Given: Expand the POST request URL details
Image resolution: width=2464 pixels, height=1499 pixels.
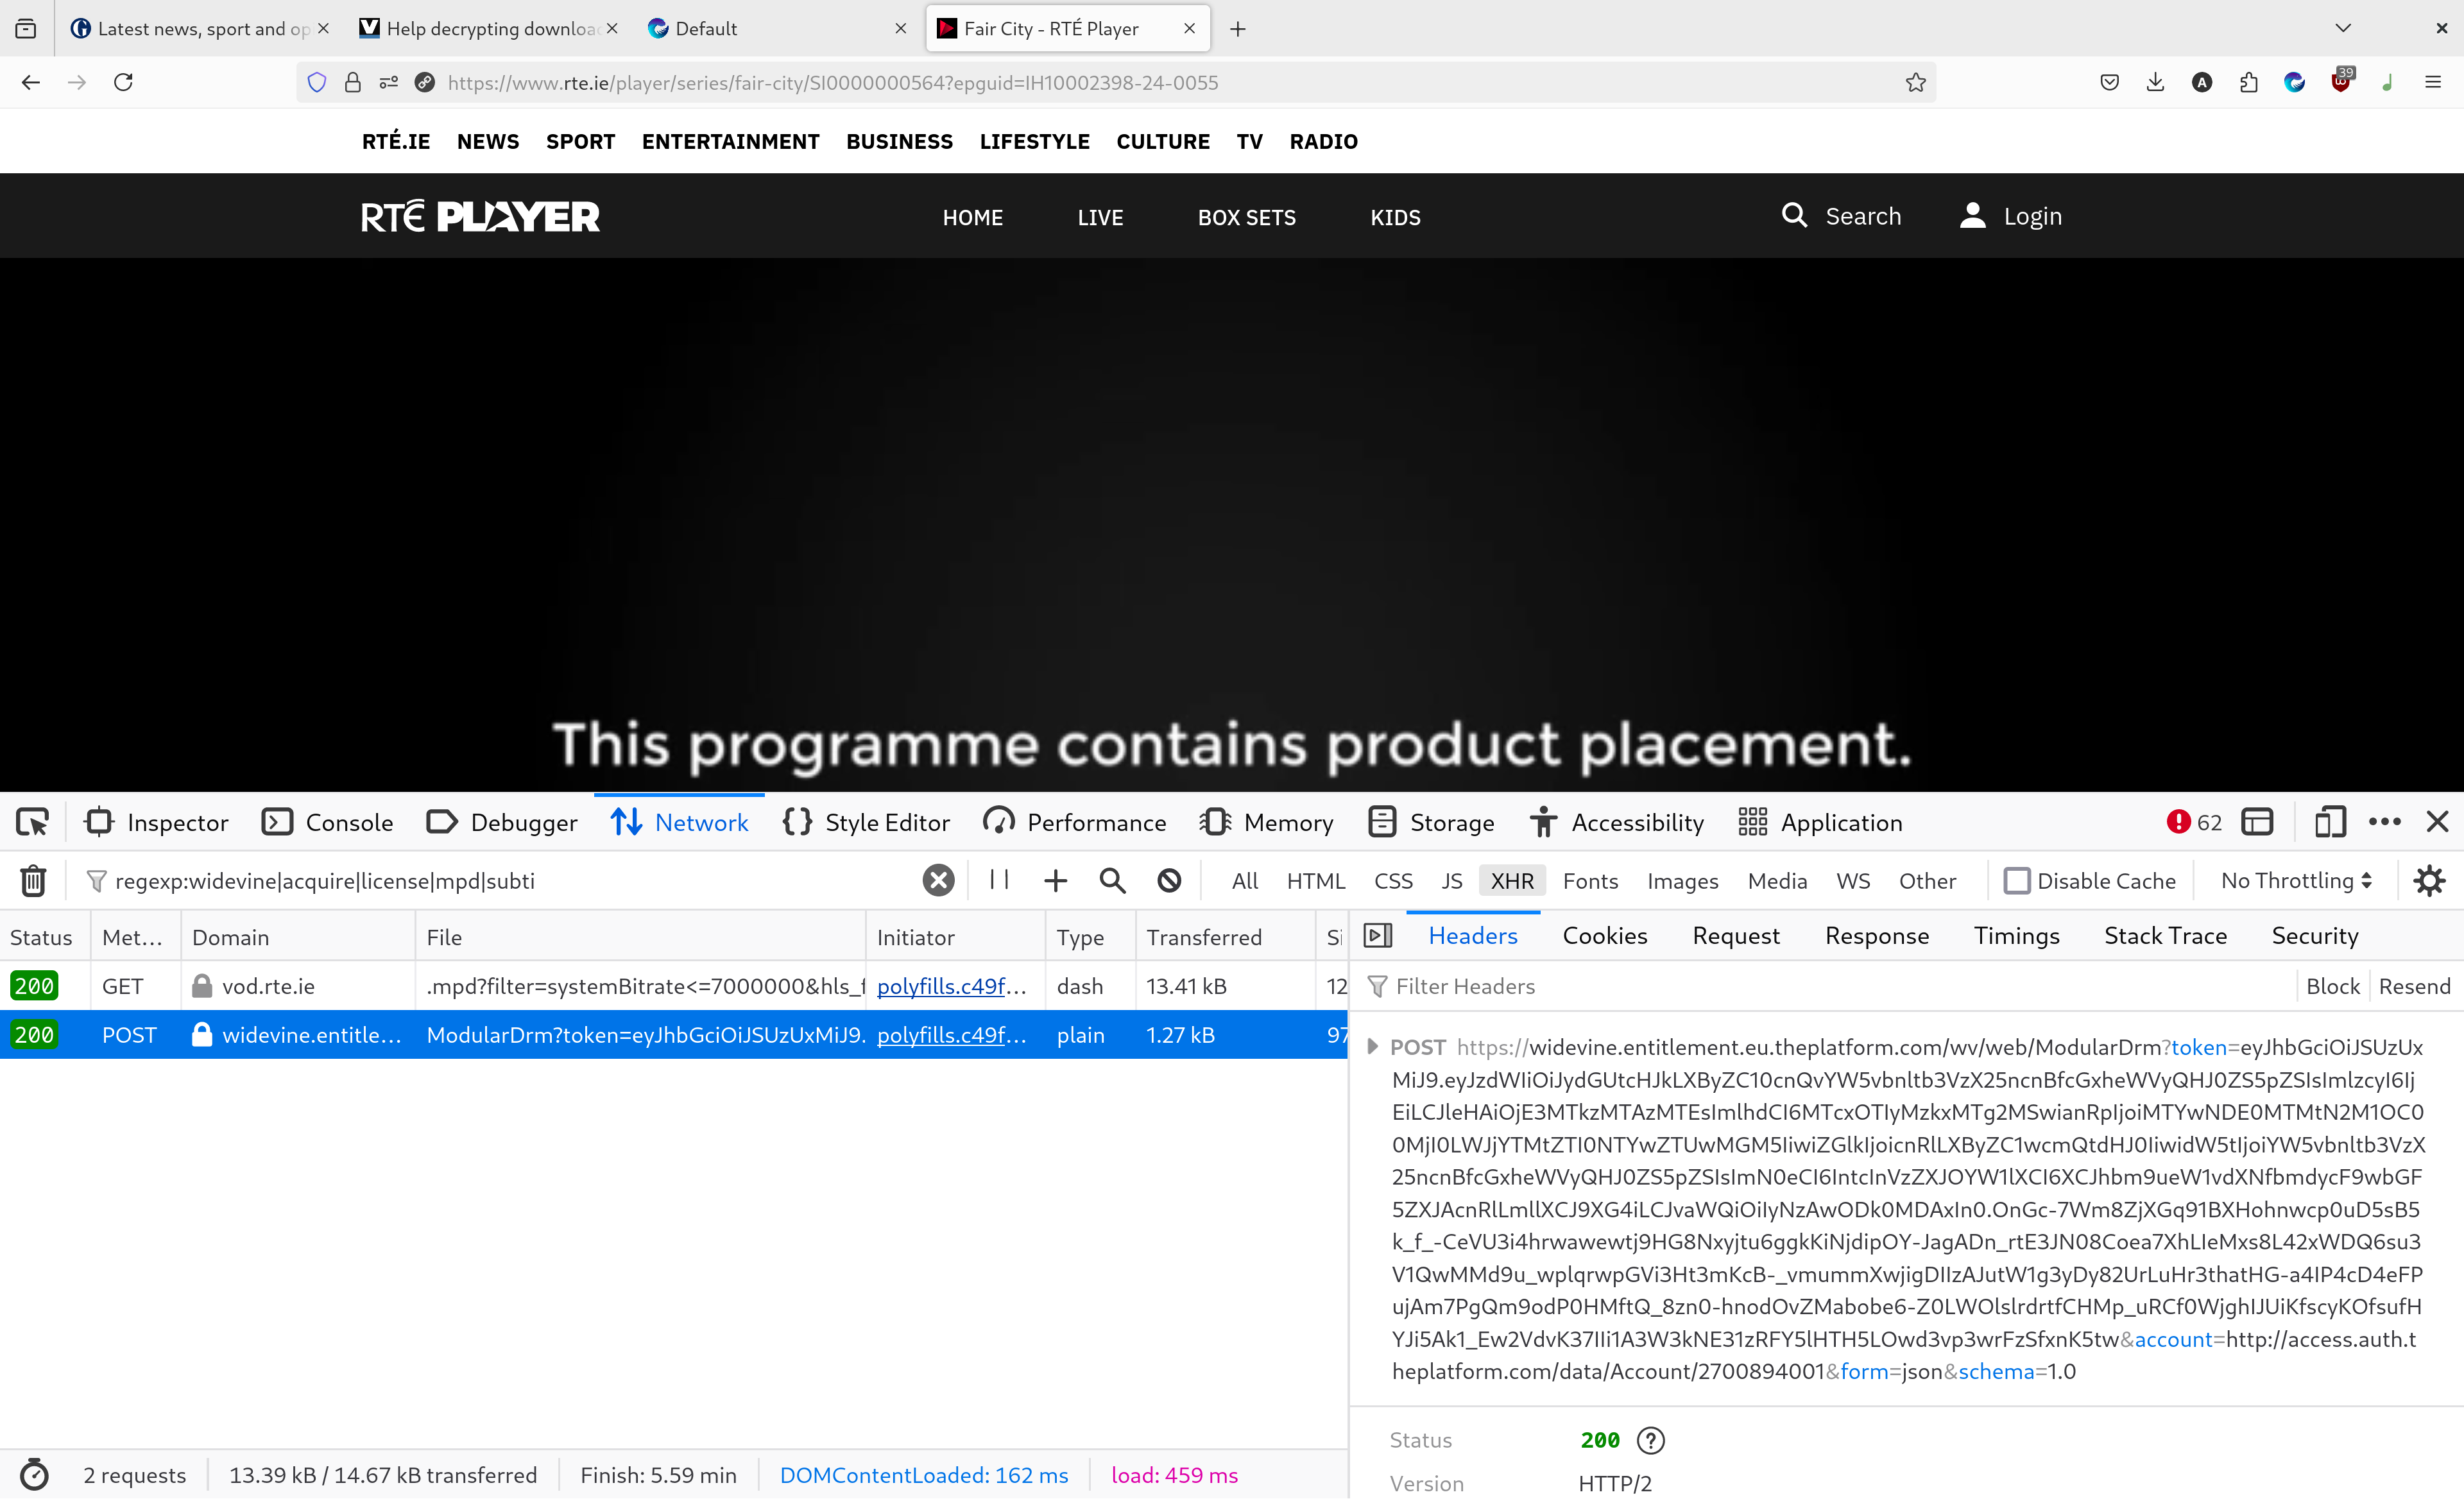Looking at the screenshot, I should click(1372, 1047).
